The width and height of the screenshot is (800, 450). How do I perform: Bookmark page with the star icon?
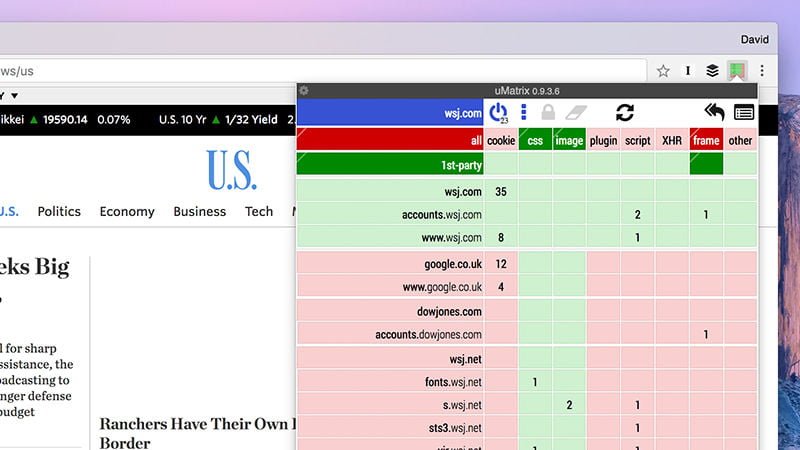click(663, 71)
